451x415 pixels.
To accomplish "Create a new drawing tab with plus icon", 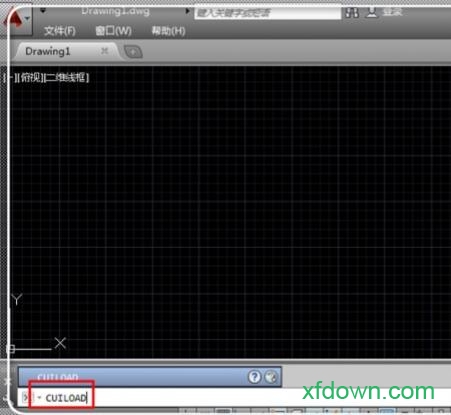I will point(133,52).
